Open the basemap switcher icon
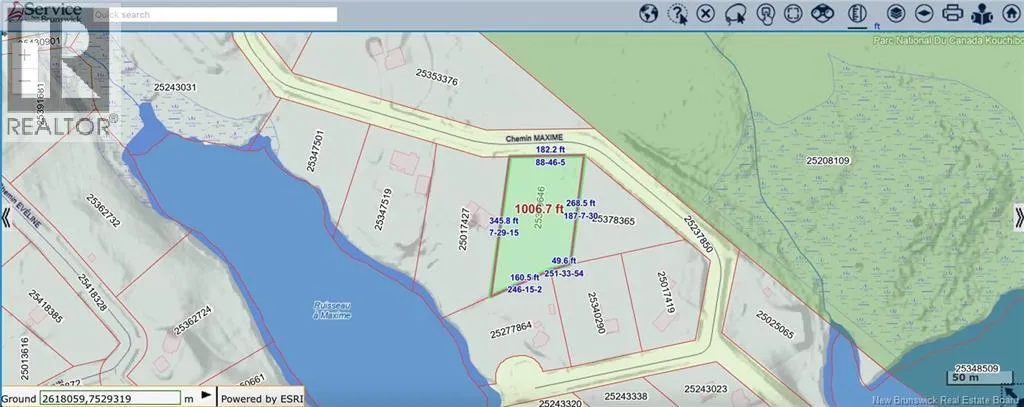 tap(924, 13)
